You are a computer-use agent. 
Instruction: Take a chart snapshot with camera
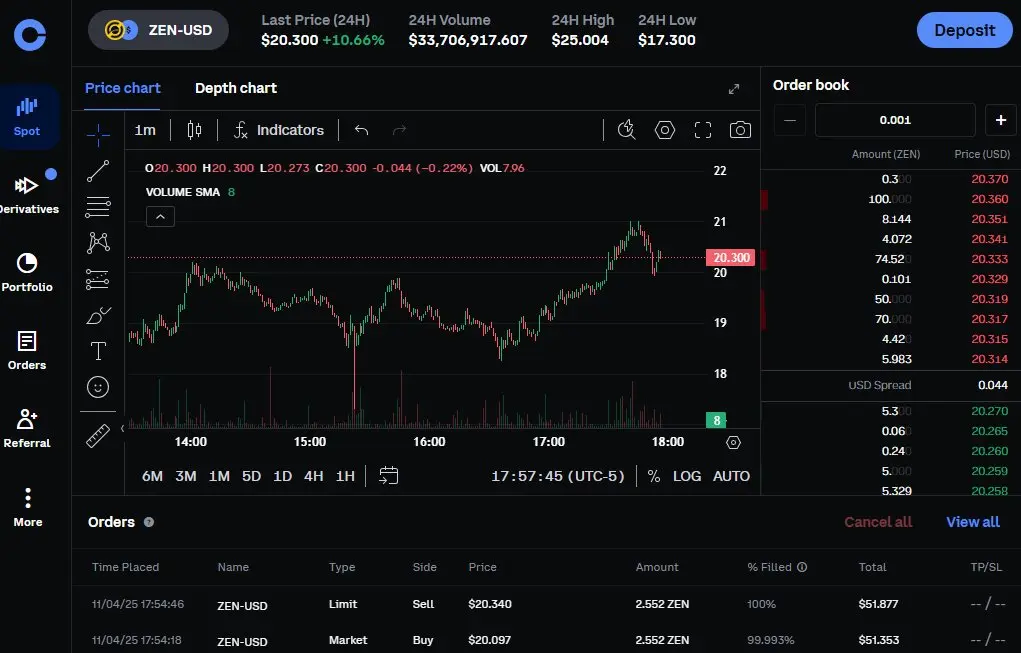pos(740,130)
